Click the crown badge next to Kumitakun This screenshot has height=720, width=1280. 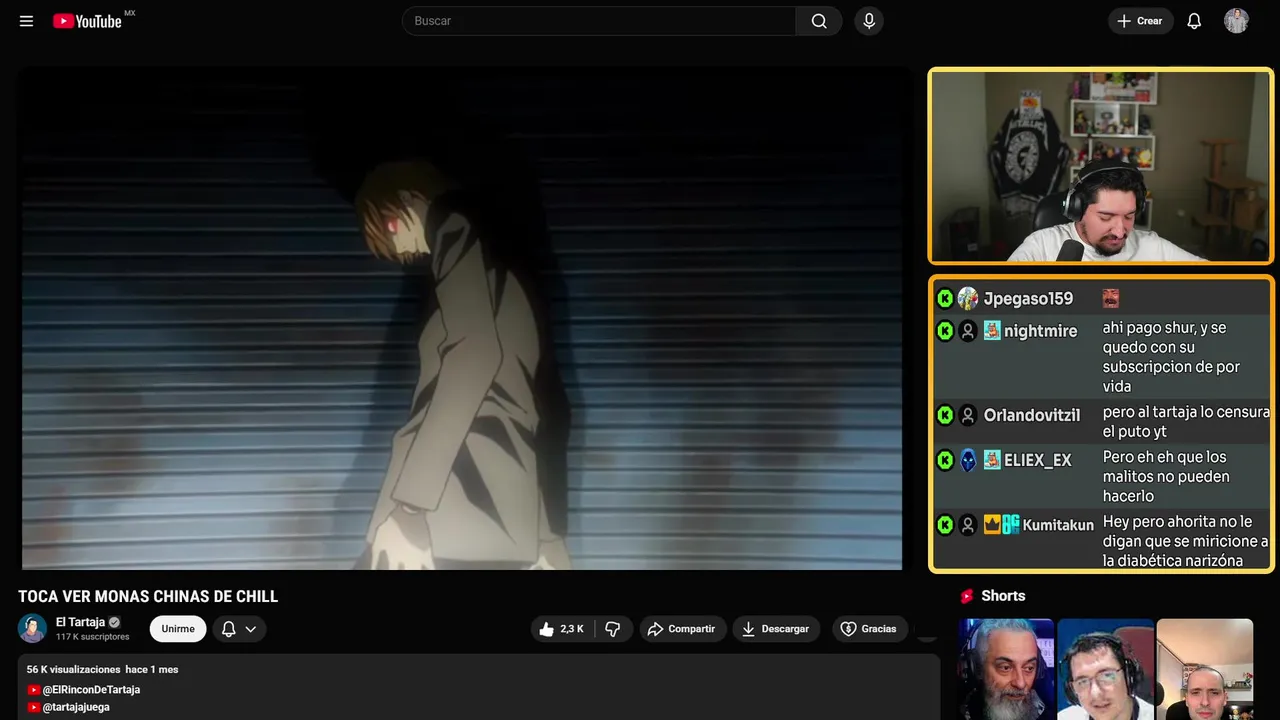coord(992,525)
